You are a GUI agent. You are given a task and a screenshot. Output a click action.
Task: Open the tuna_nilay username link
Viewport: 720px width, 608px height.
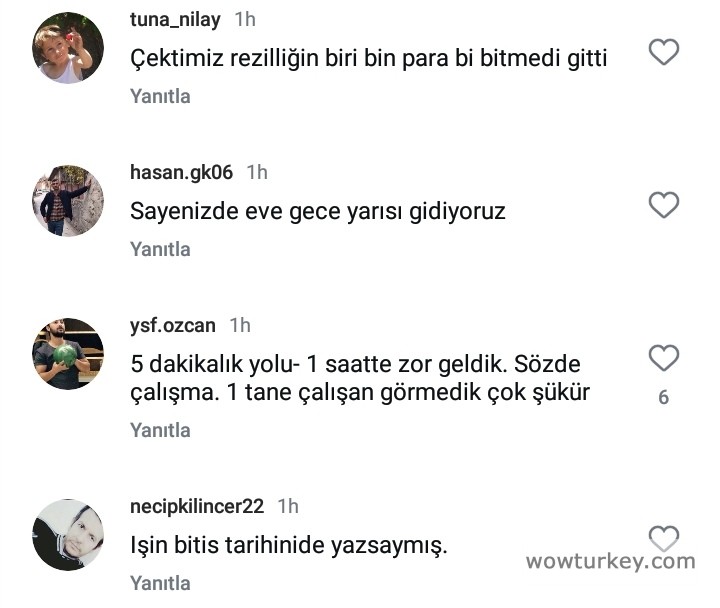pyautogui.click(x=175, y=20)
